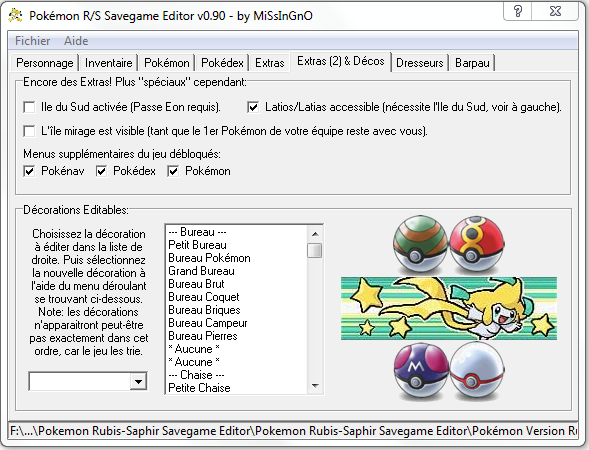
Task: Uncheck the Pokénav menu checkbox
Action: point(29,171)
